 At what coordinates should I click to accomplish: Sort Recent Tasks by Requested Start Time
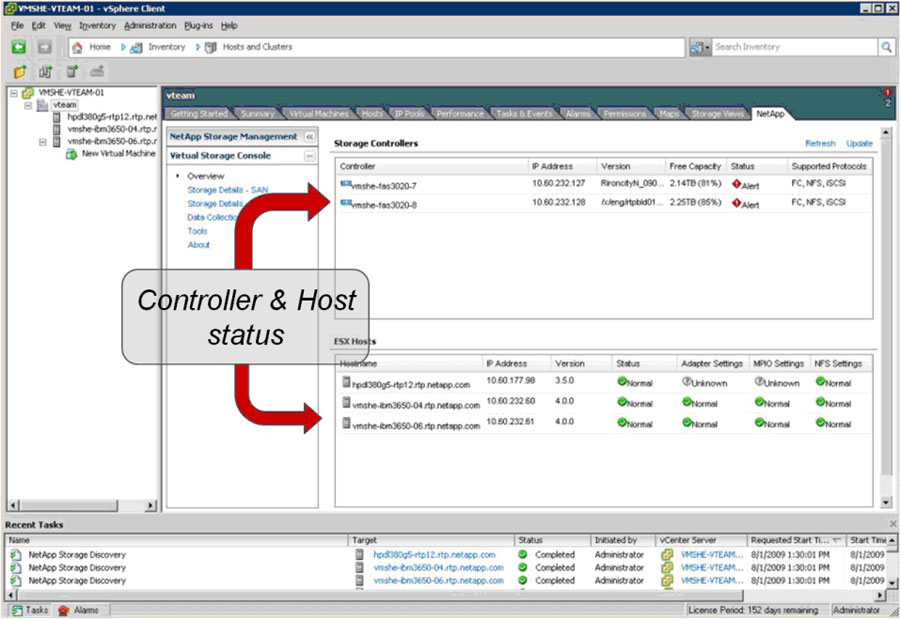[796, 540]
